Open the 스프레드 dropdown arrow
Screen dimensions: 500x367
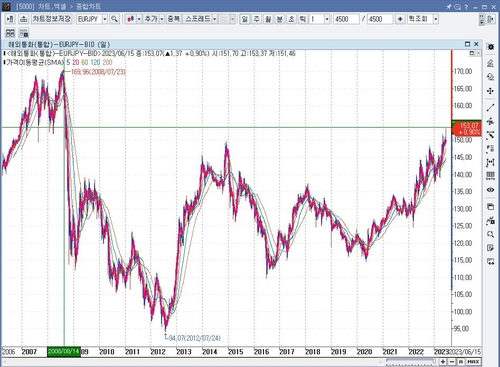[x=215, y=19]
